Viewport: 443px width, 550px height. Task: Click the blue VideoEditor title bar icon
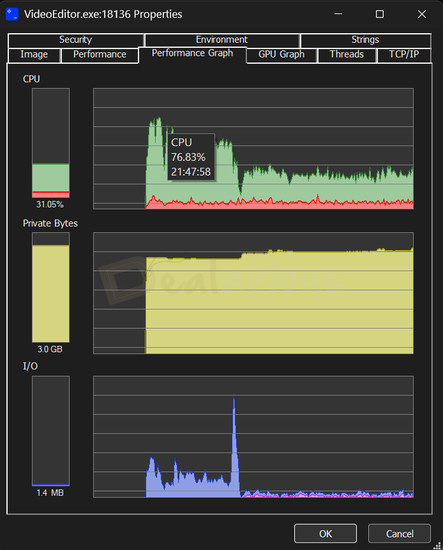click(x=12, y=14)
